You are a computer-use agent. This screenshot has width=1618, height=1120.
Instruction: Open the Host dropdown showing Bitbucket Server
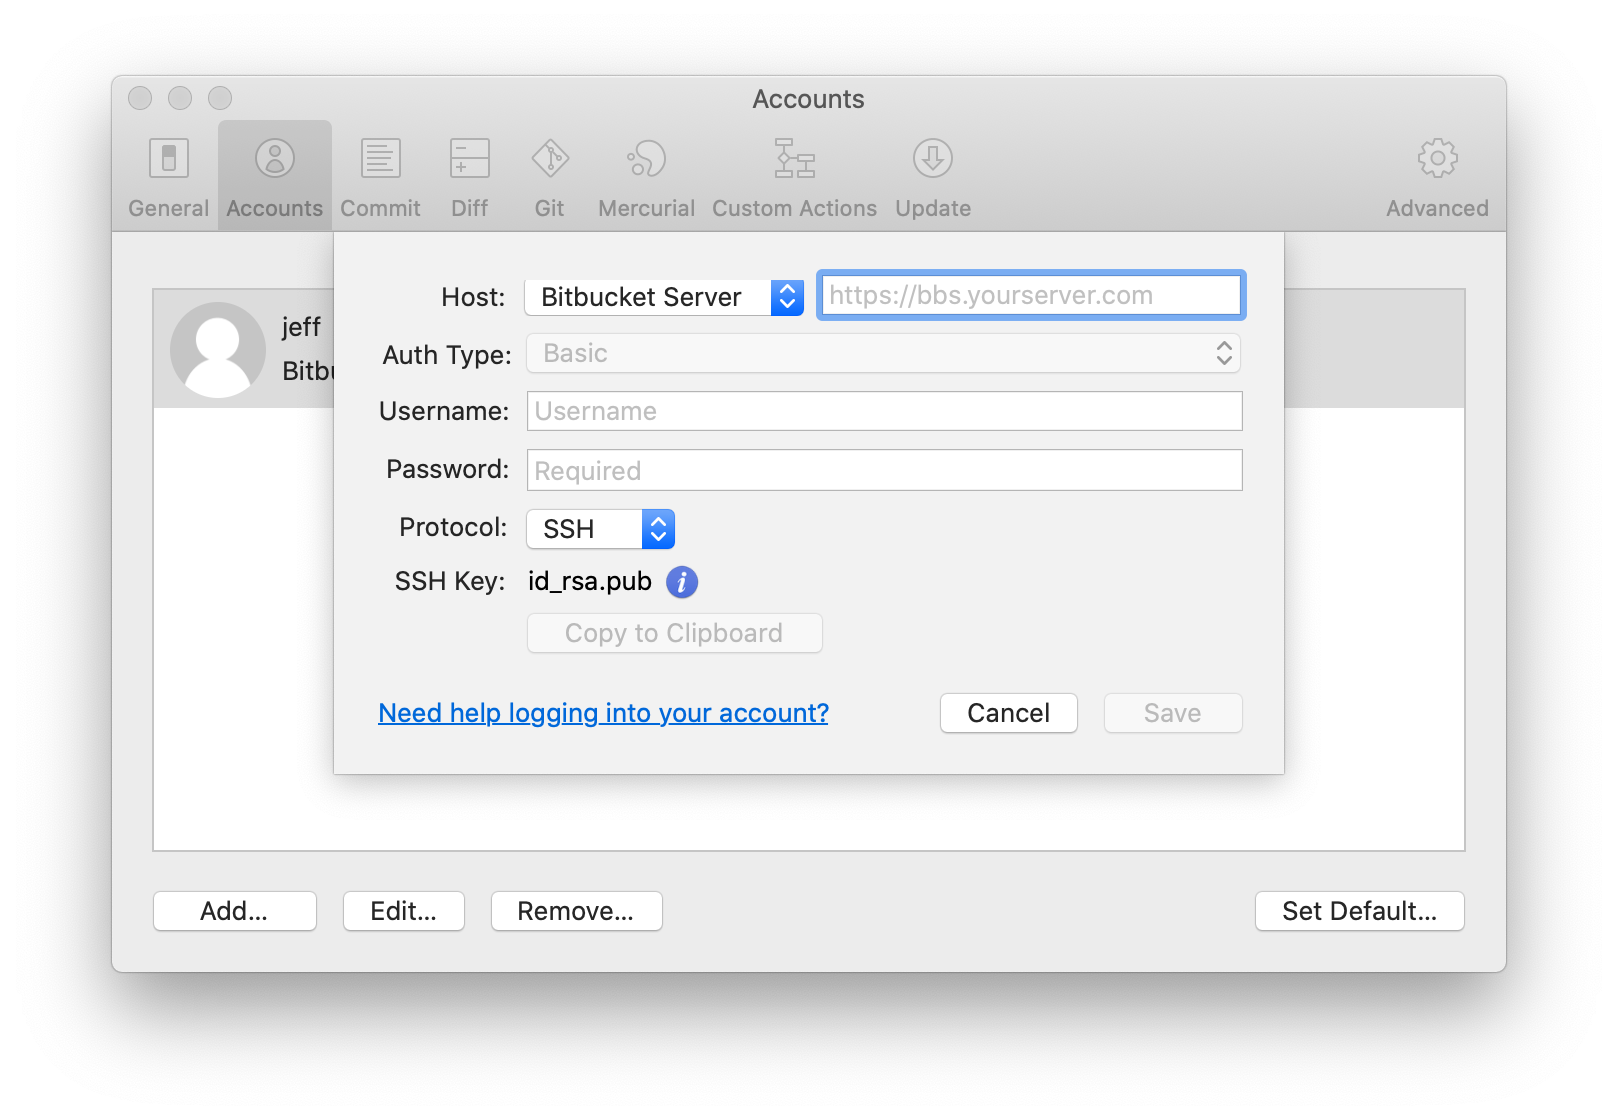664,297
